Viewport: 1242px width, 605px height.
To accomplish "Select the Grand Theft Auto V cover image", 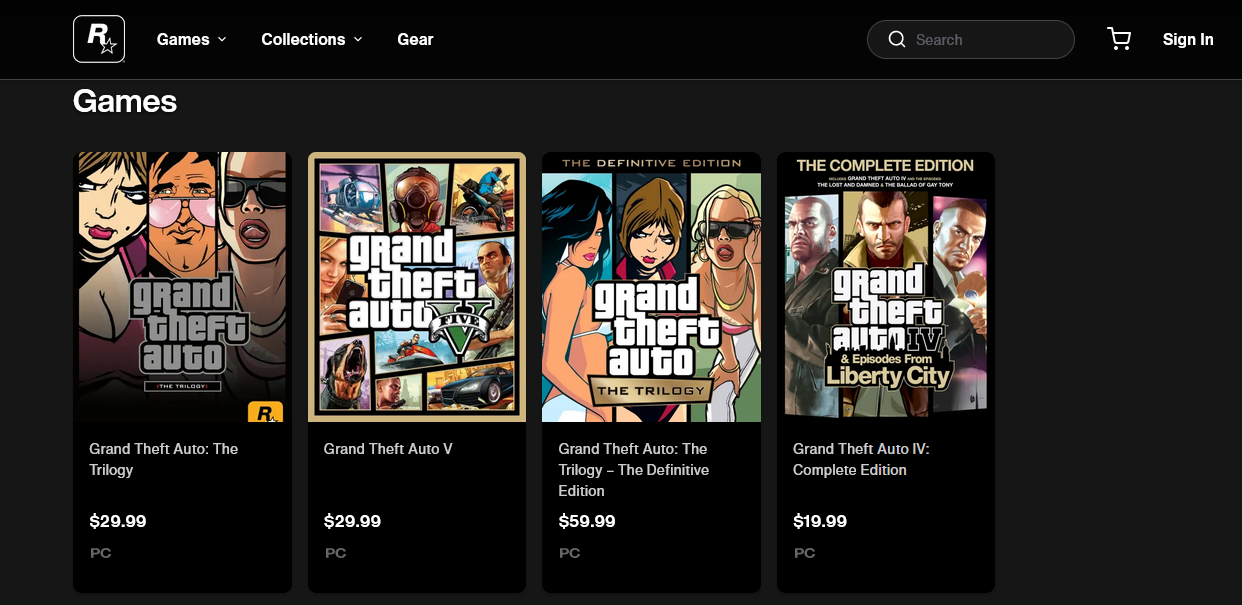I will (x=417, y=287).
